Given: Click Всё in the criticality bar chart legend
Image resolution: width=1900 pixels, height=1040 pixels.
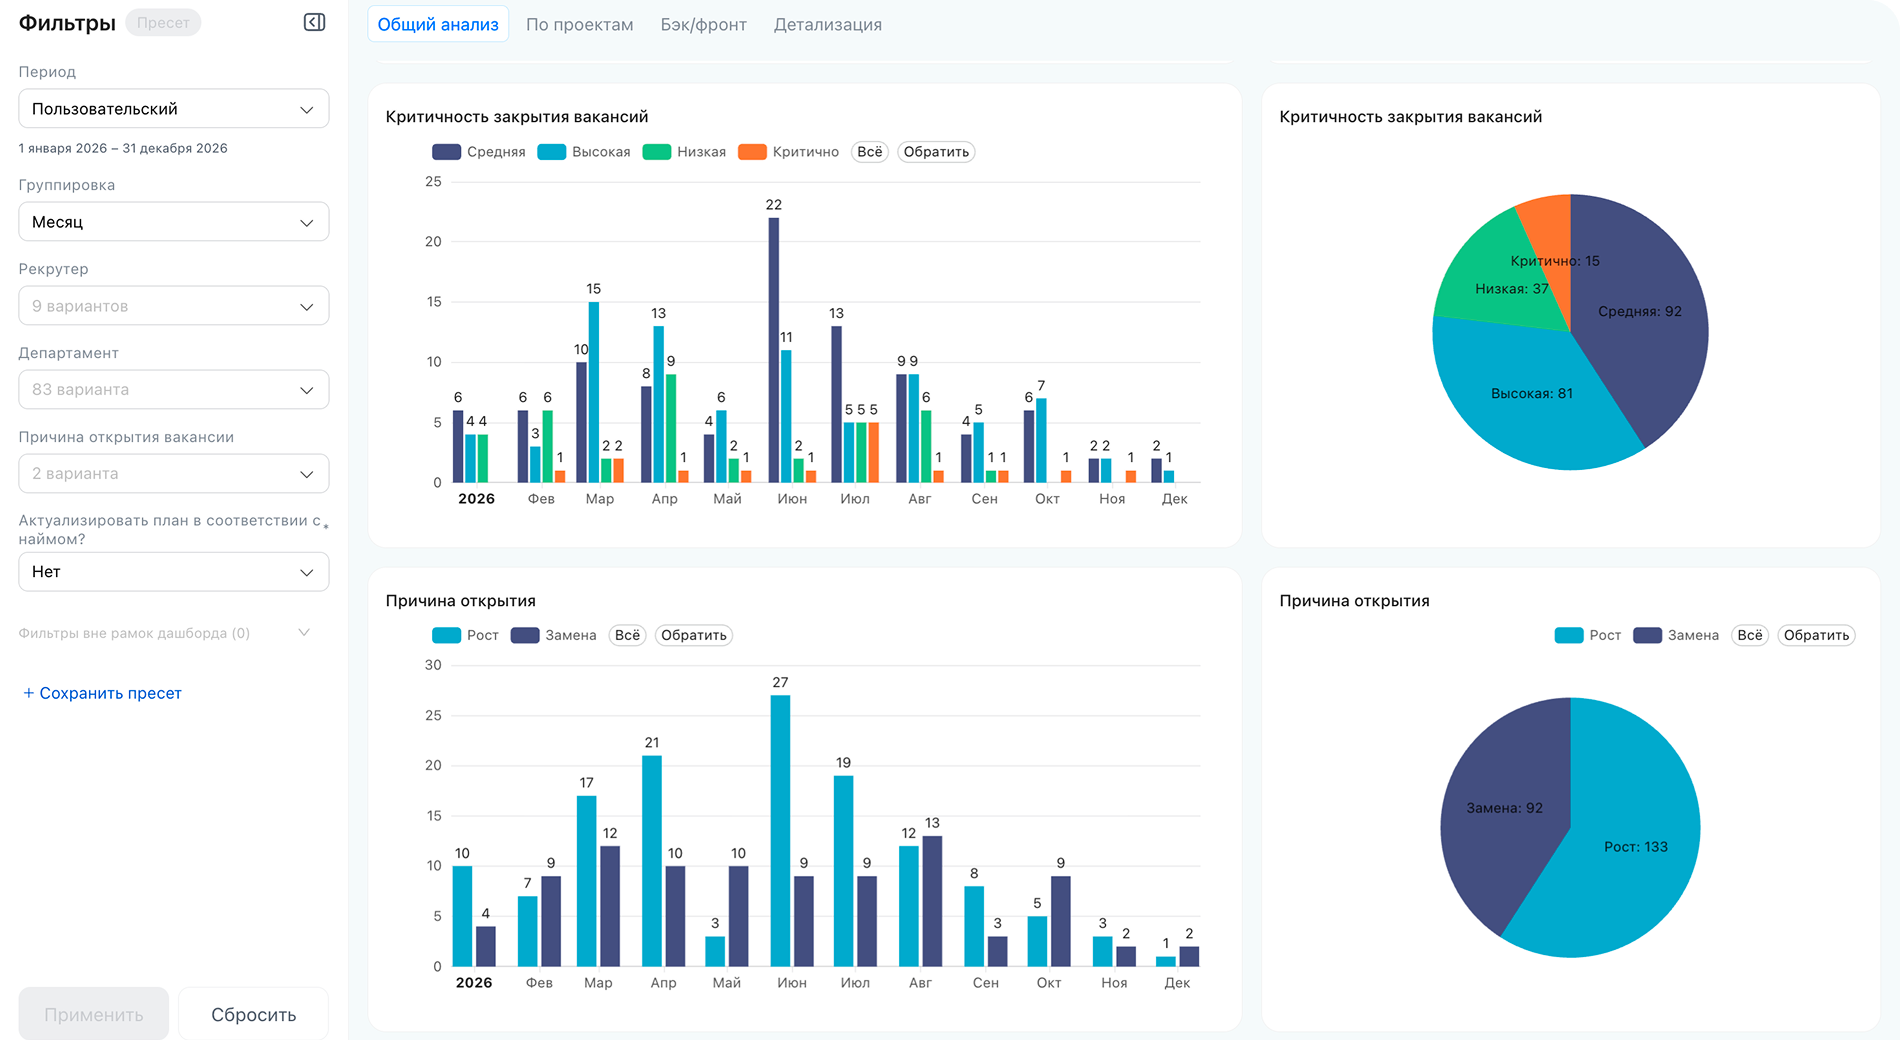Looking at the screenshot, I should click(870, 152).
